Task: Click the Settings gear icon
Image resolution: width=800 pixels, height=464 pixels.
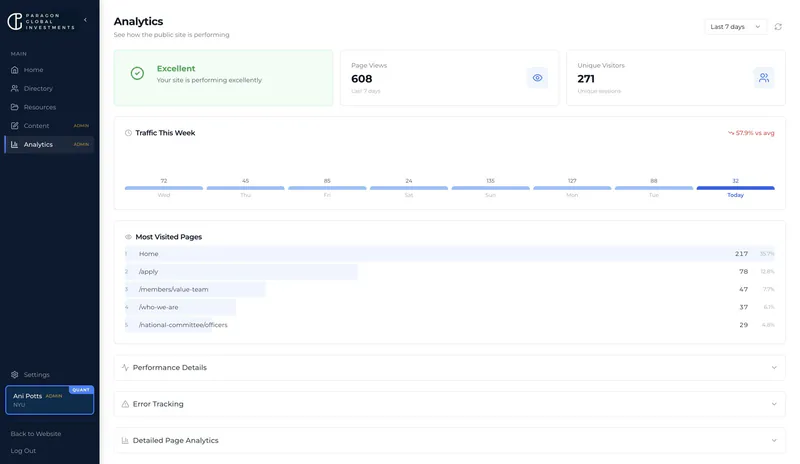Action: (x=15, y=375)
